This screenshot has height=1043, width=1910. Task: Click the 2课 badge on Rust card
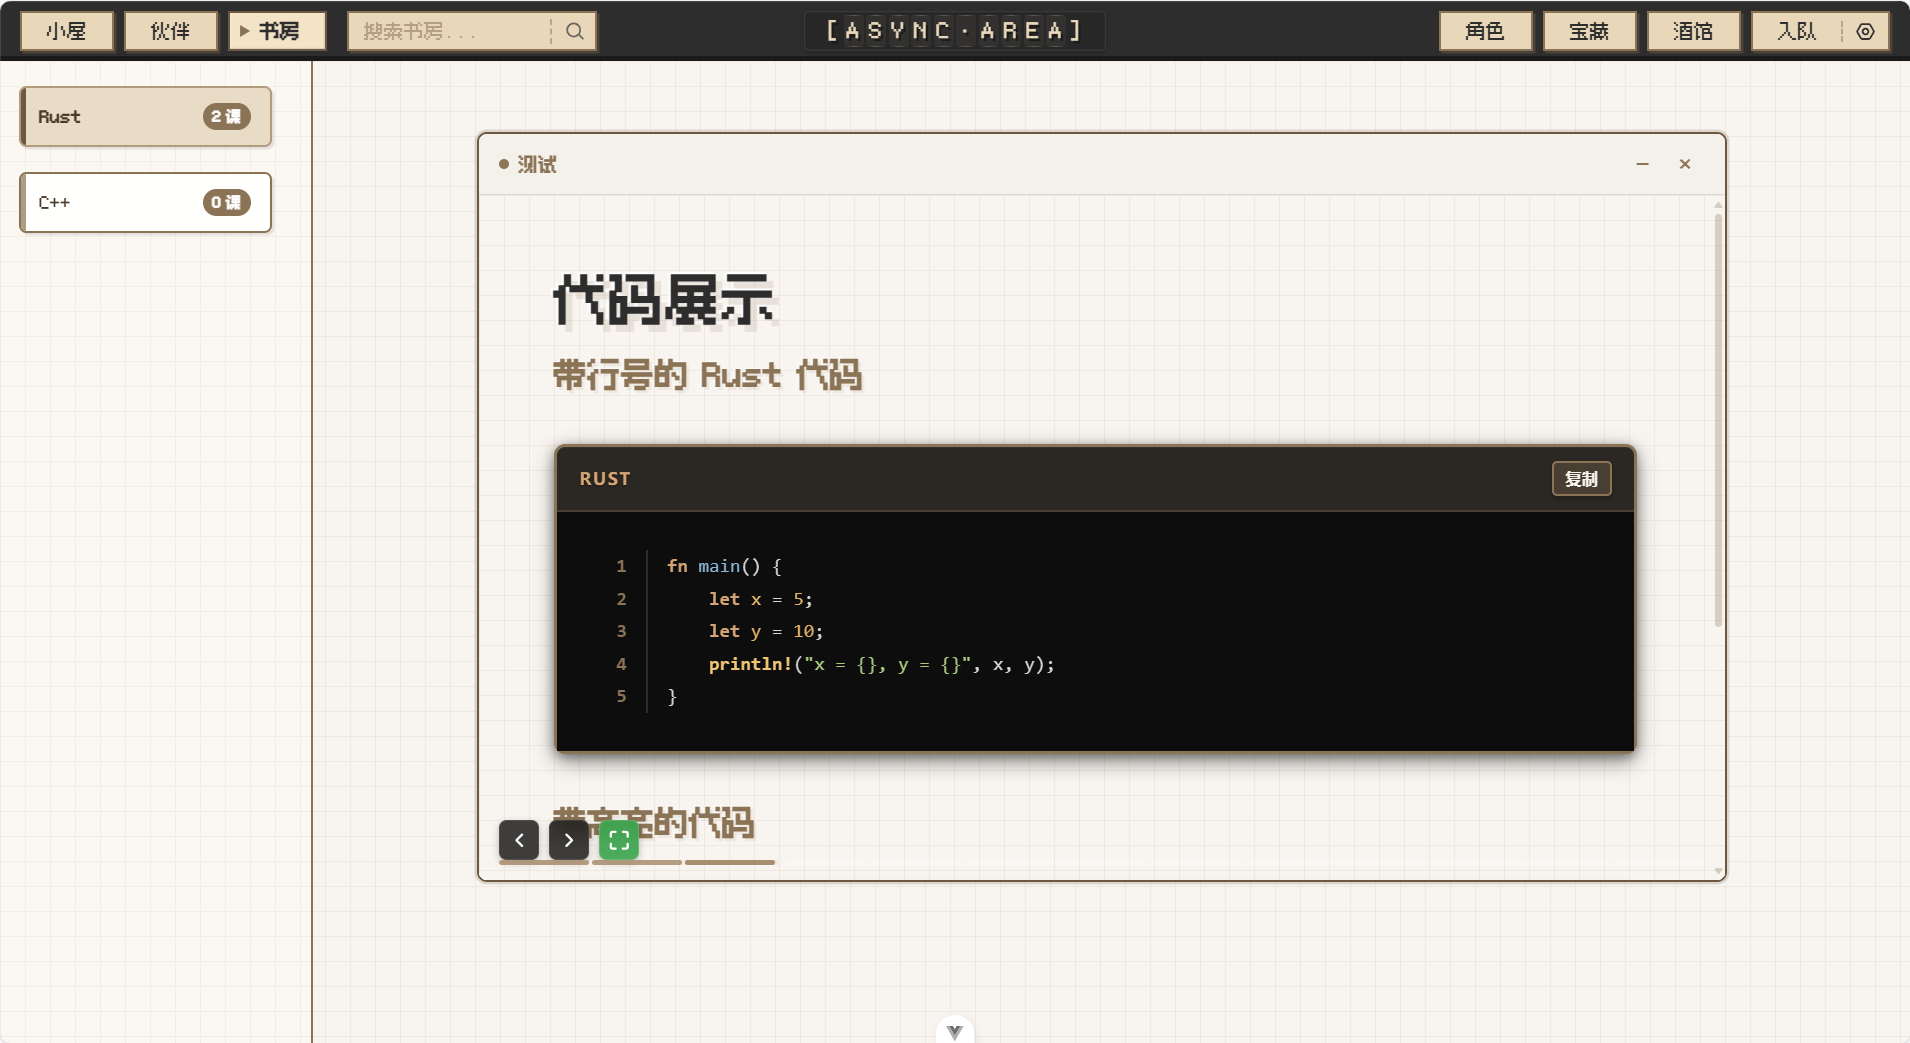tap(226, 116)
